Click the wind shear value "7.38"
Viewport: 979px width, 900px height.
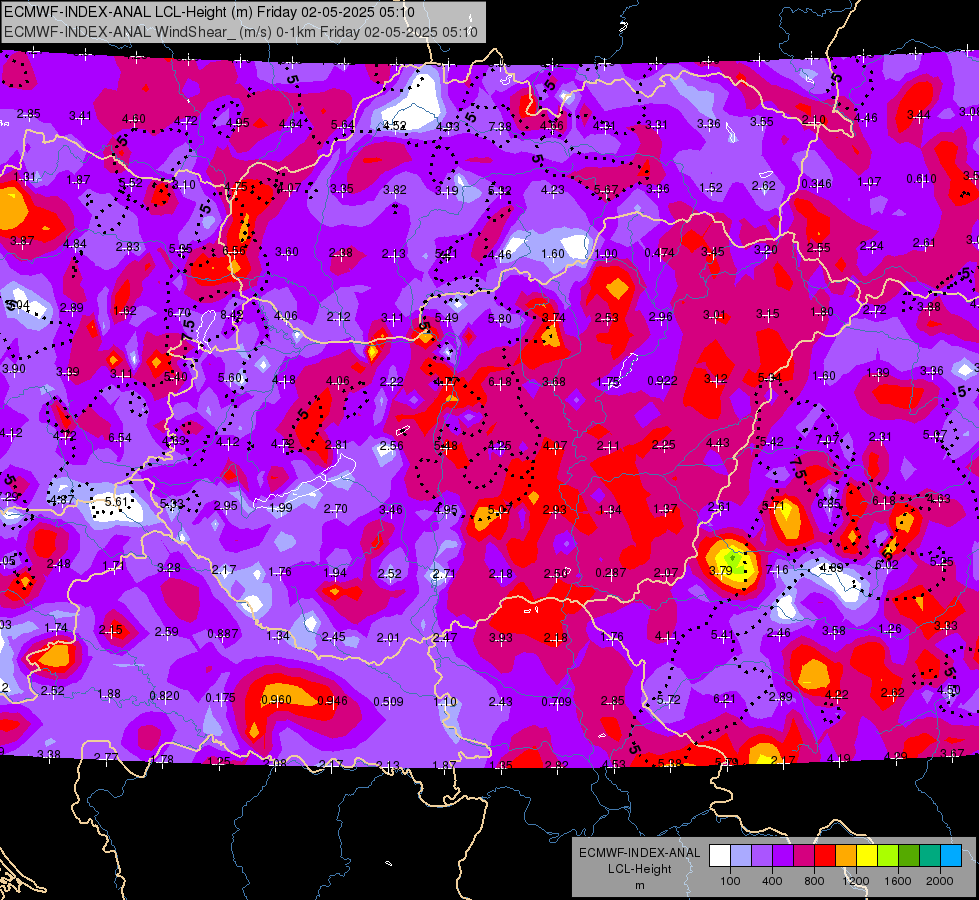pyautogui.click(x=500, y=127)
